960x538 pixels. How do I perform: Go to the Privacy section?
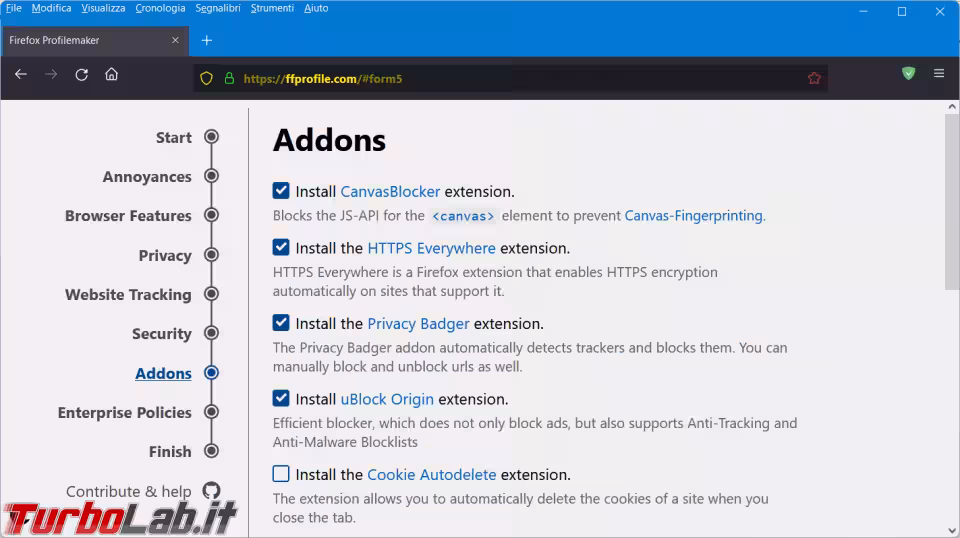point(165,255)
